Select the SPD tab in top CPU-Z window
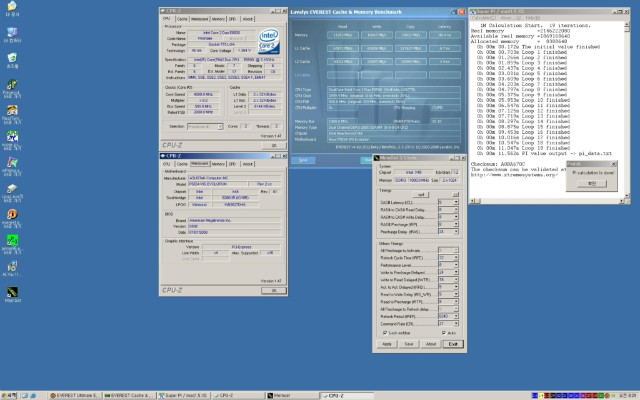The height and width of the screenshot is (400, 640). pyautogui.click(x=232, y=19)
